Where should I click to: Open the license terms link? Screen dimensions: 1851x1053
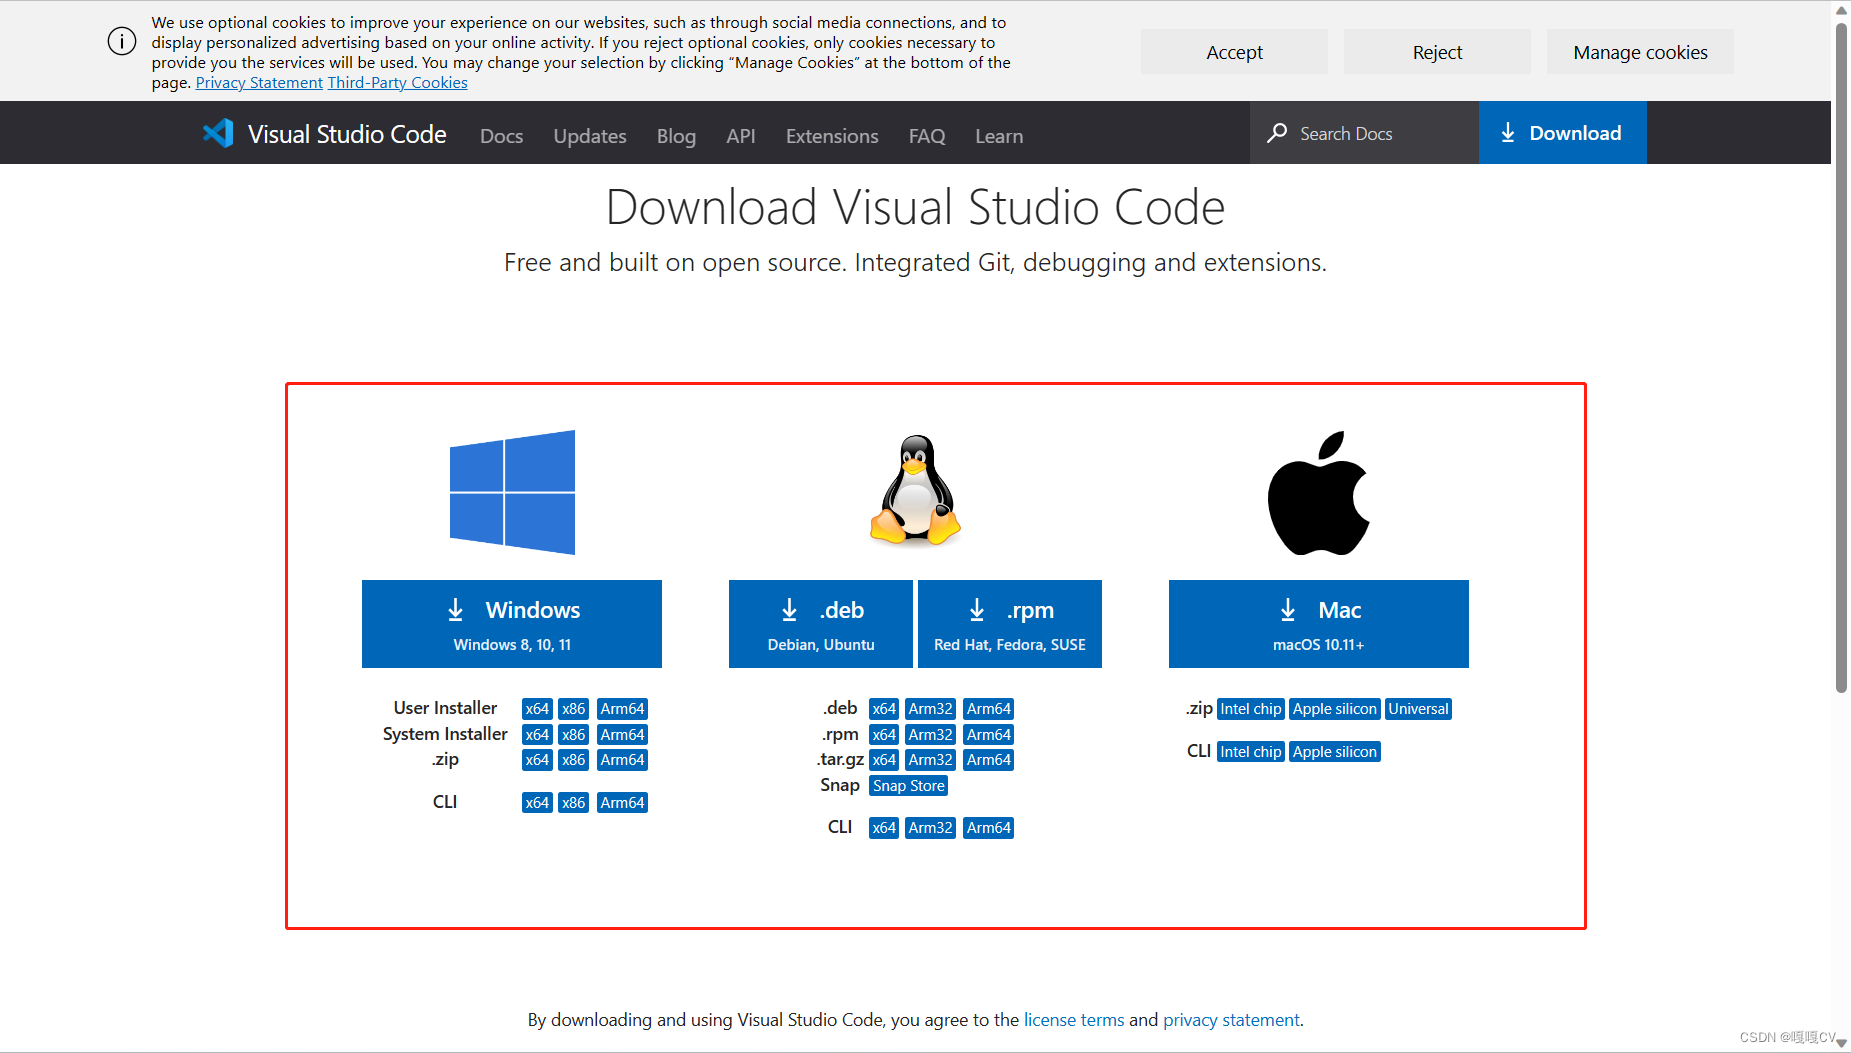point(1074,1020)
